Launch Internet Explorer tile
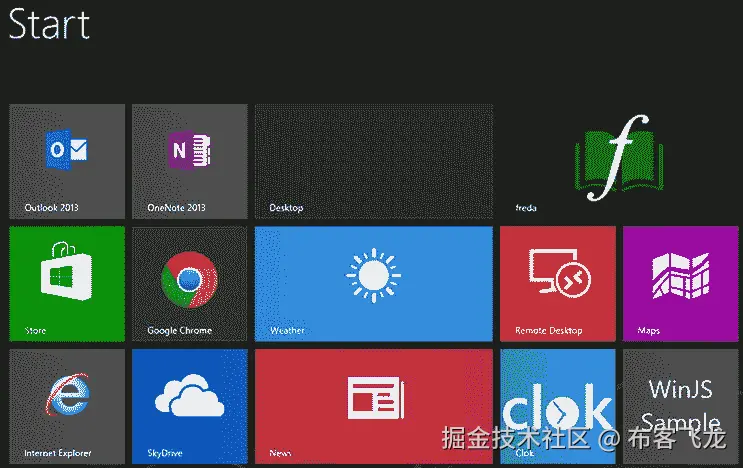Image resolution: width=743 pixels, height=468 pixels. point(67,406)
